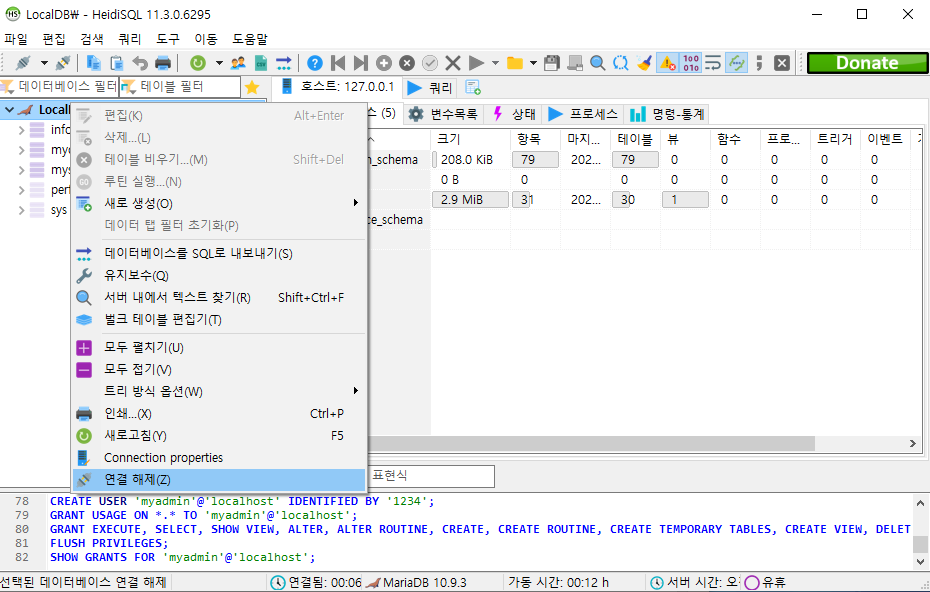Toggle the word wrap toolbar icon

(713, 63)
